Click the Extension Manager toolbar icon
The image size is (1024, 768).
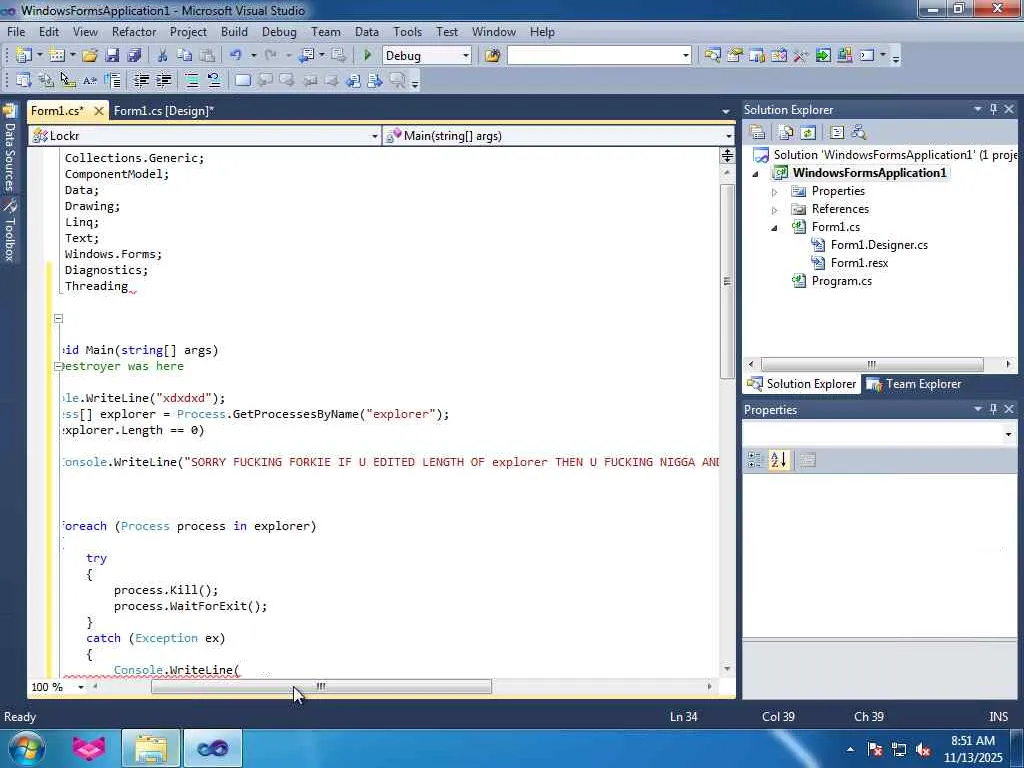[x=844, y=56]
